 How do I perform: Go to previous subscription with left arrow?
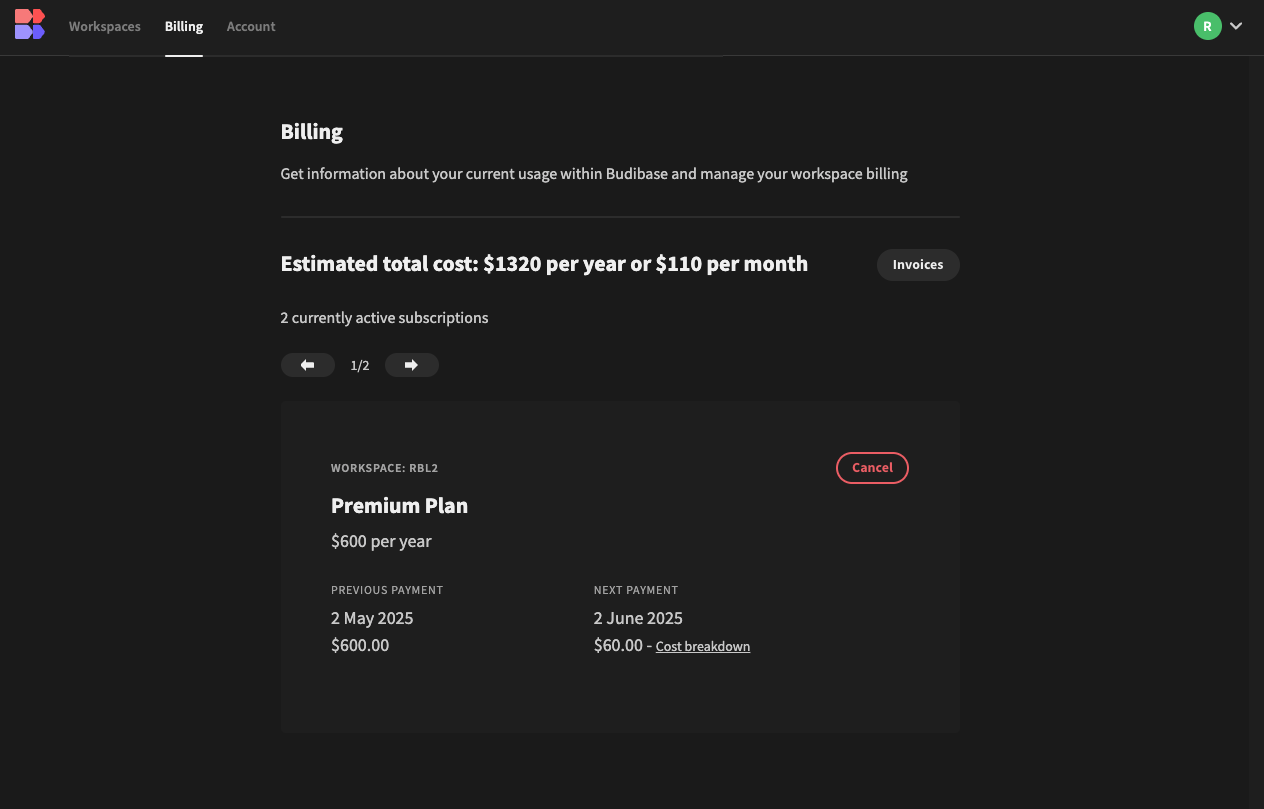pos(308,365)
